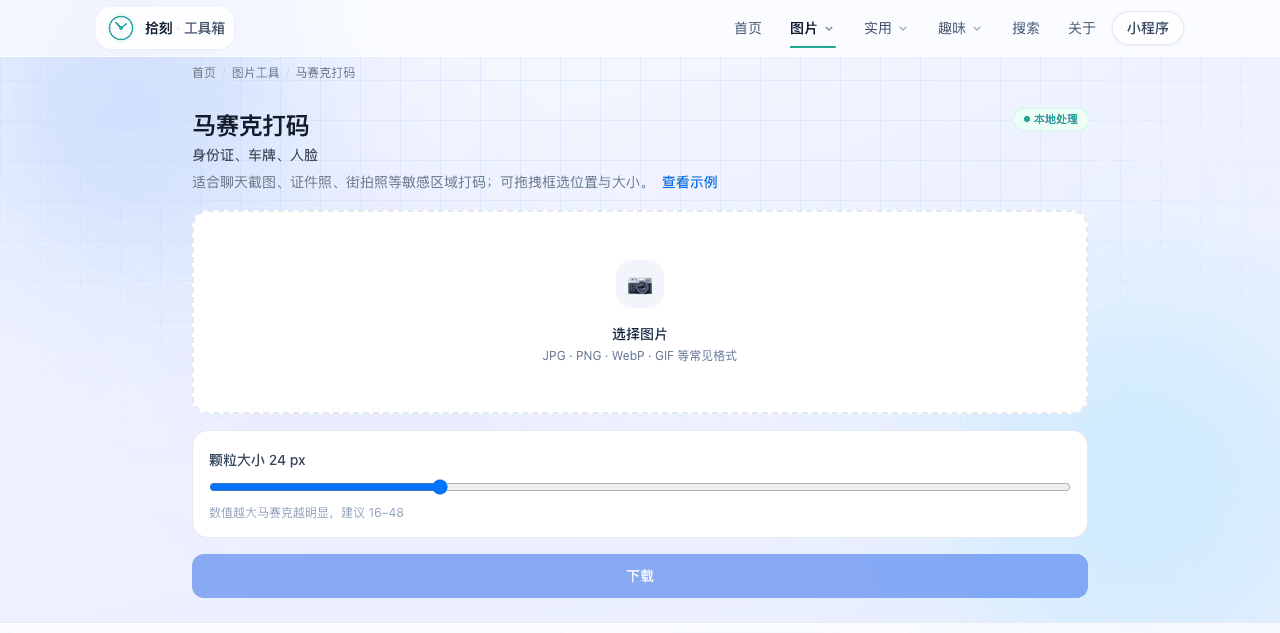Click the 数值越大马赛克越明显 hint text
Screen dimensions: 1280x633
coord(306,513)
